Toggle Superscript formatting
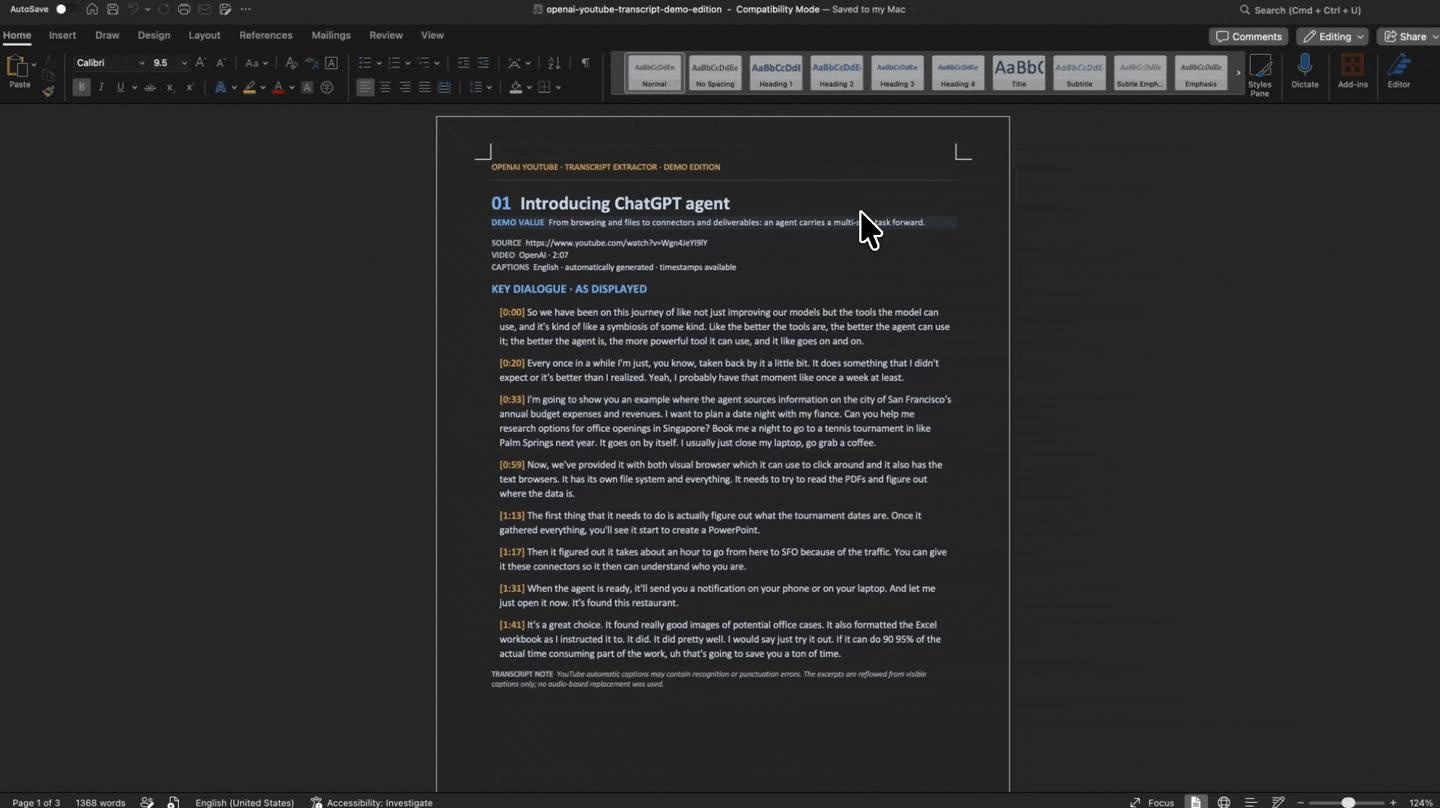Image resolution: width=1440 pixels, height=808 pixels. point(190,87)
